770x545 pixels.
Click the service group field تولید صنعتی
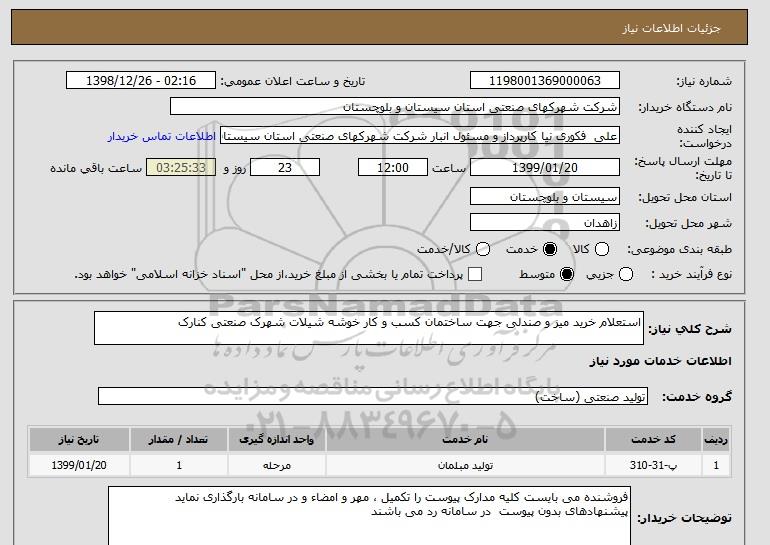pyautogui.click(x=373, y=396)
